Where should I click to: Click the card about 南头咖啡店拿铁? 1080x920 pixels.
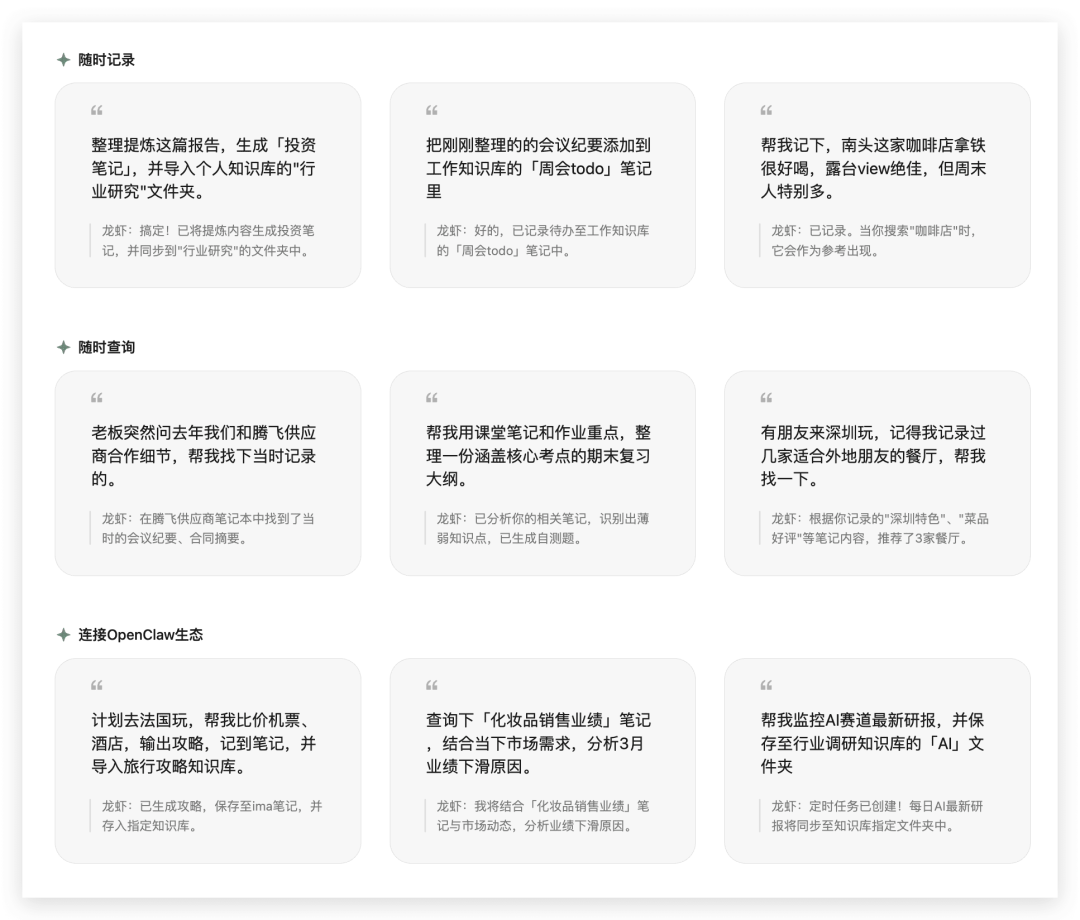coord(879,185)
